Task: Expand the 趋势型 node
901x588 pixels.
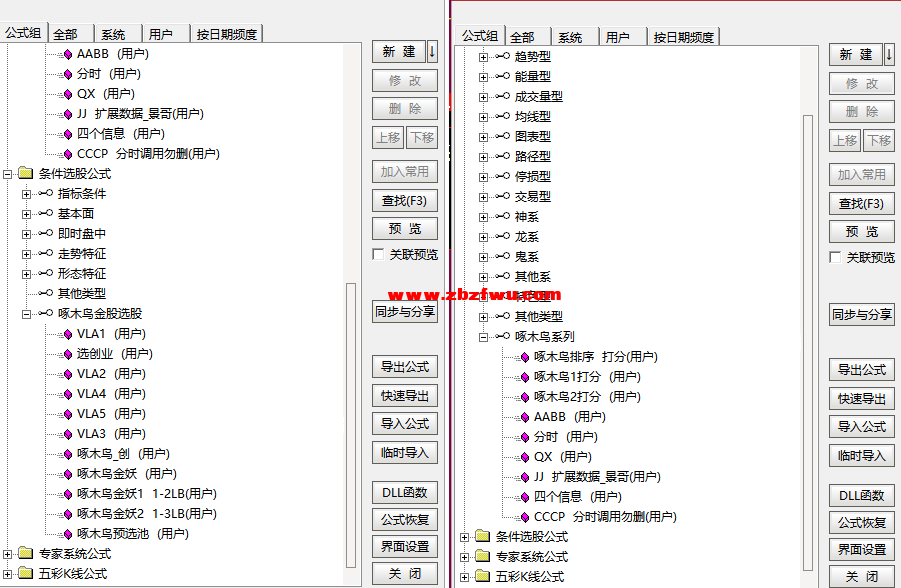Action: pyautogui.click(x=483, y=57)
